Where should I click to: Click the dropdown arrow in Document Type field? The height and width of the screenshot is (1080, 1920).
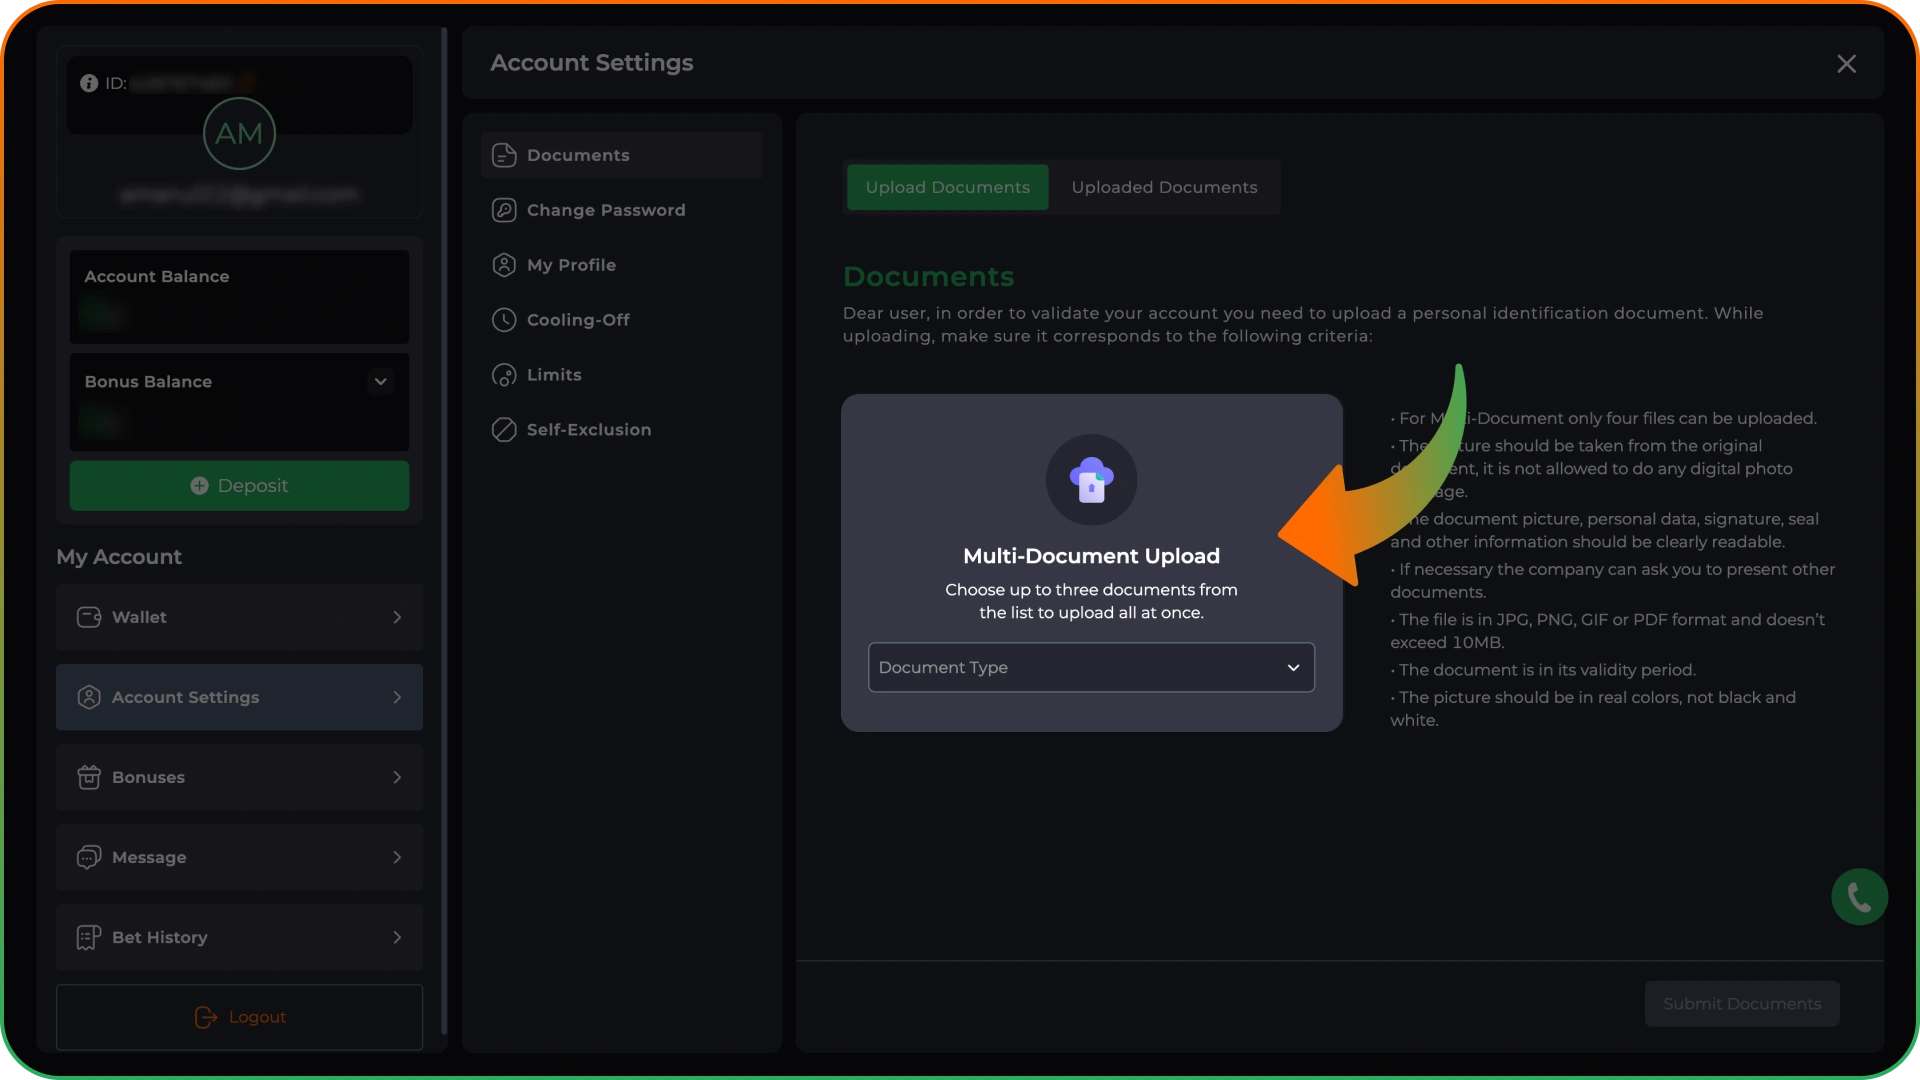[1293, 667]
